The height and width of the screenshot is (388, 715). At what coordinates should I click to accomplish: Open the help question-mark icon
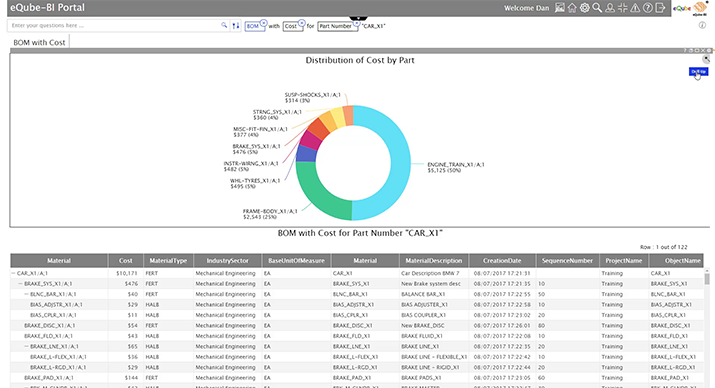(x=648, y=8)
